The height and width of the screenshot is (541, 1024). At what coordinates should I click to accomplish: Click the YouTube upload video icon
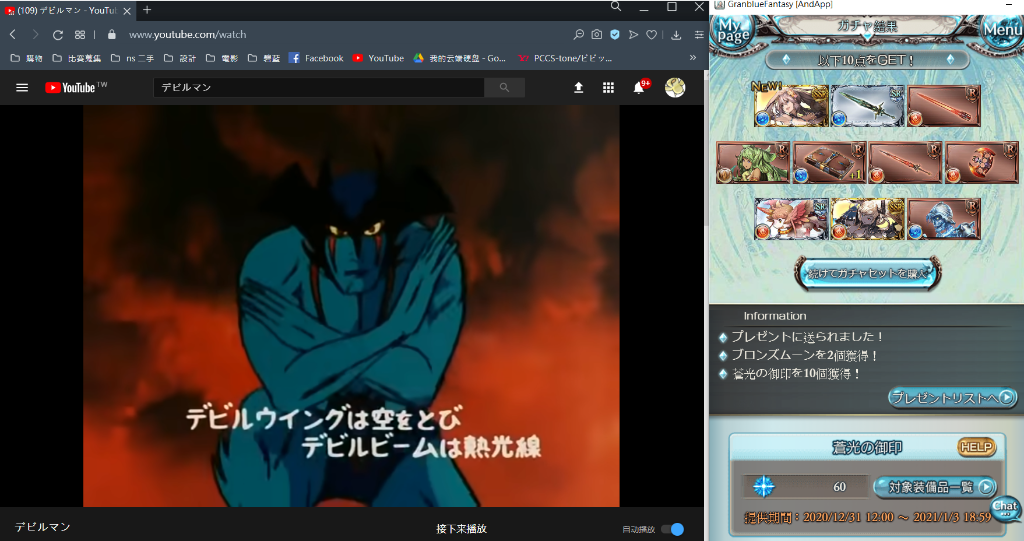point(579,88)
